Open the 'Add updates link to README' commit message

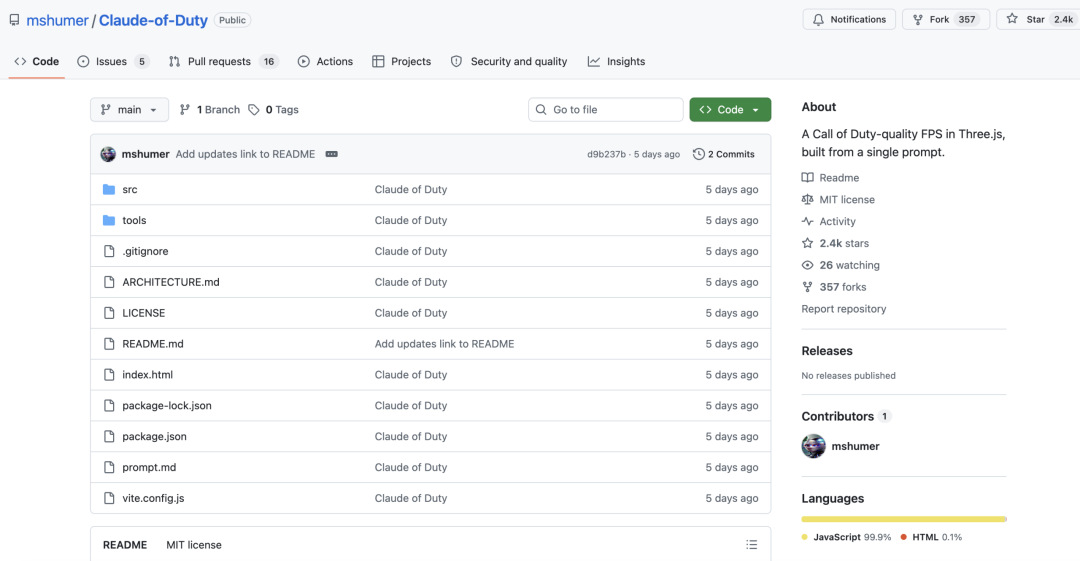click(x=245, y=154)
